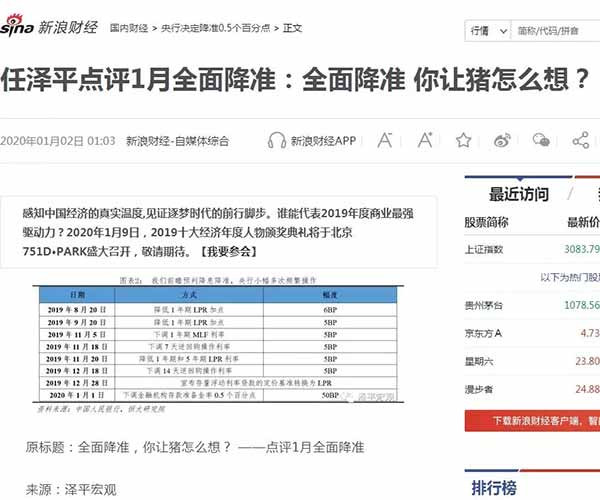This screenshot has height=500, width=600.
Task: Click the 原标题 line text
Action: point(195,447)
